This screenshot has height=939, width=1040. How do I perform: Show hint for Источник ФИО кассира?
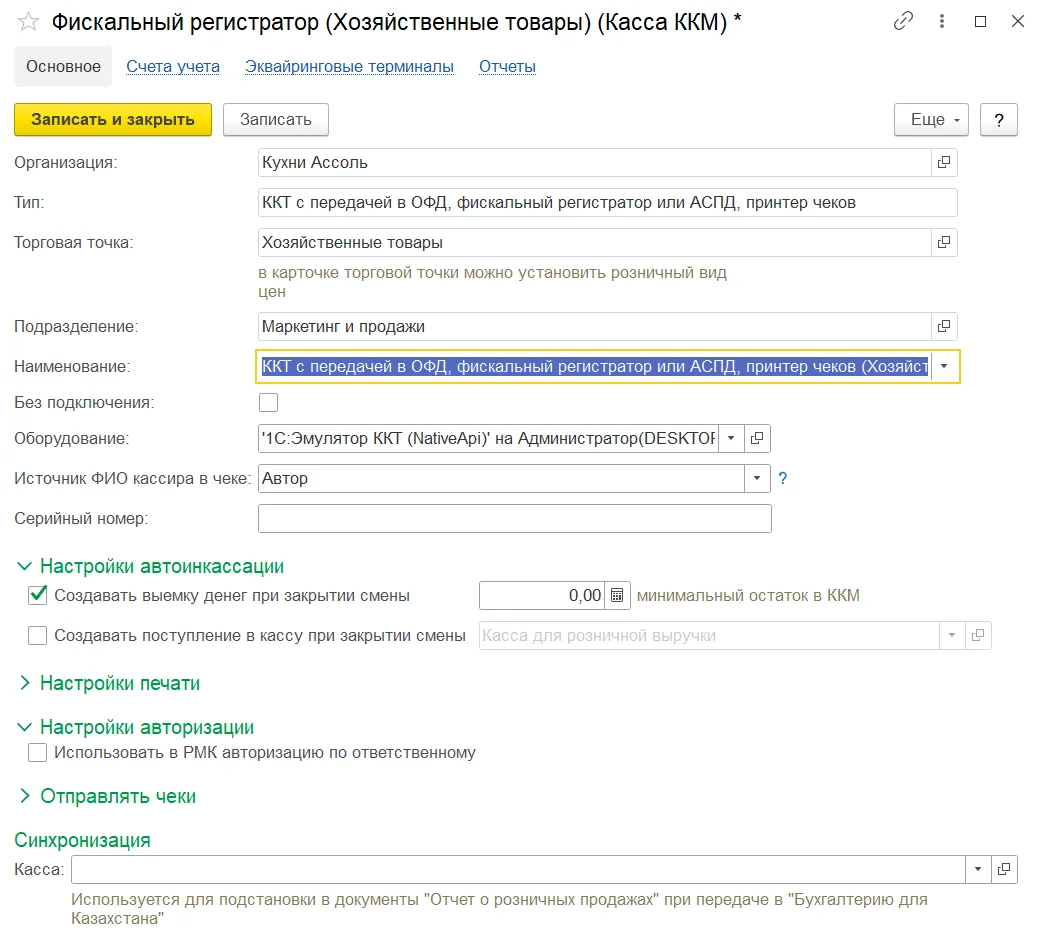[x=783, y=478]
